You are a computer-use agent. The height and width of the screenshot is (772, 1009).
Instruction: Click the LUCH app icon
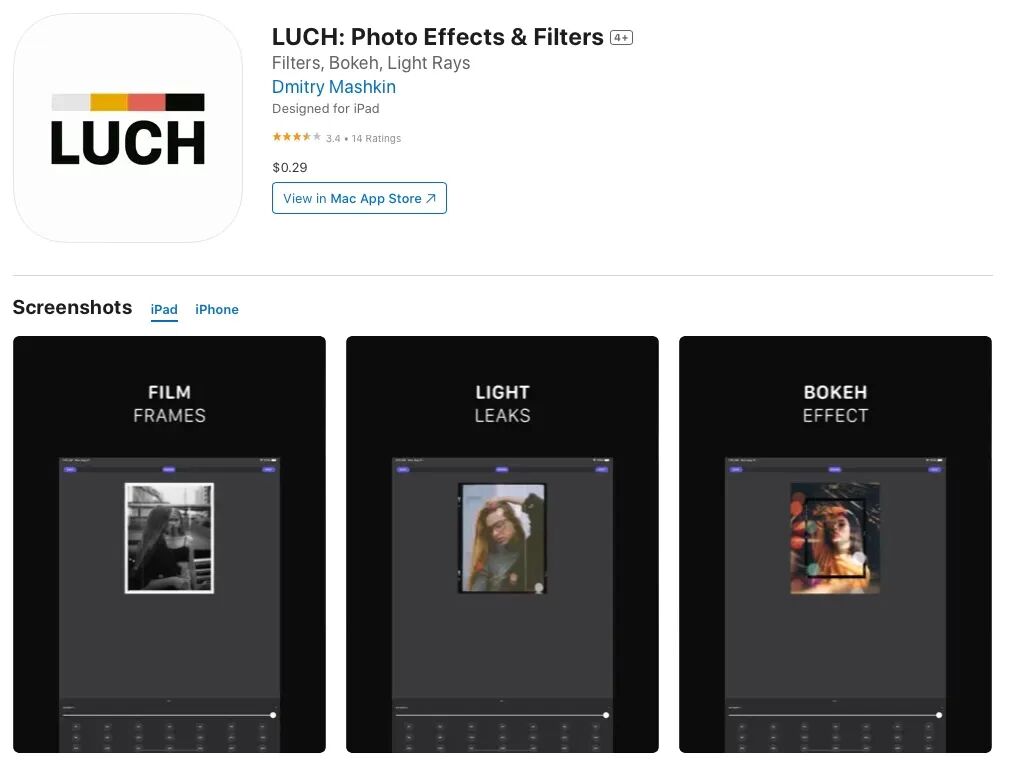pyautogui.click(x=128, y=128)
